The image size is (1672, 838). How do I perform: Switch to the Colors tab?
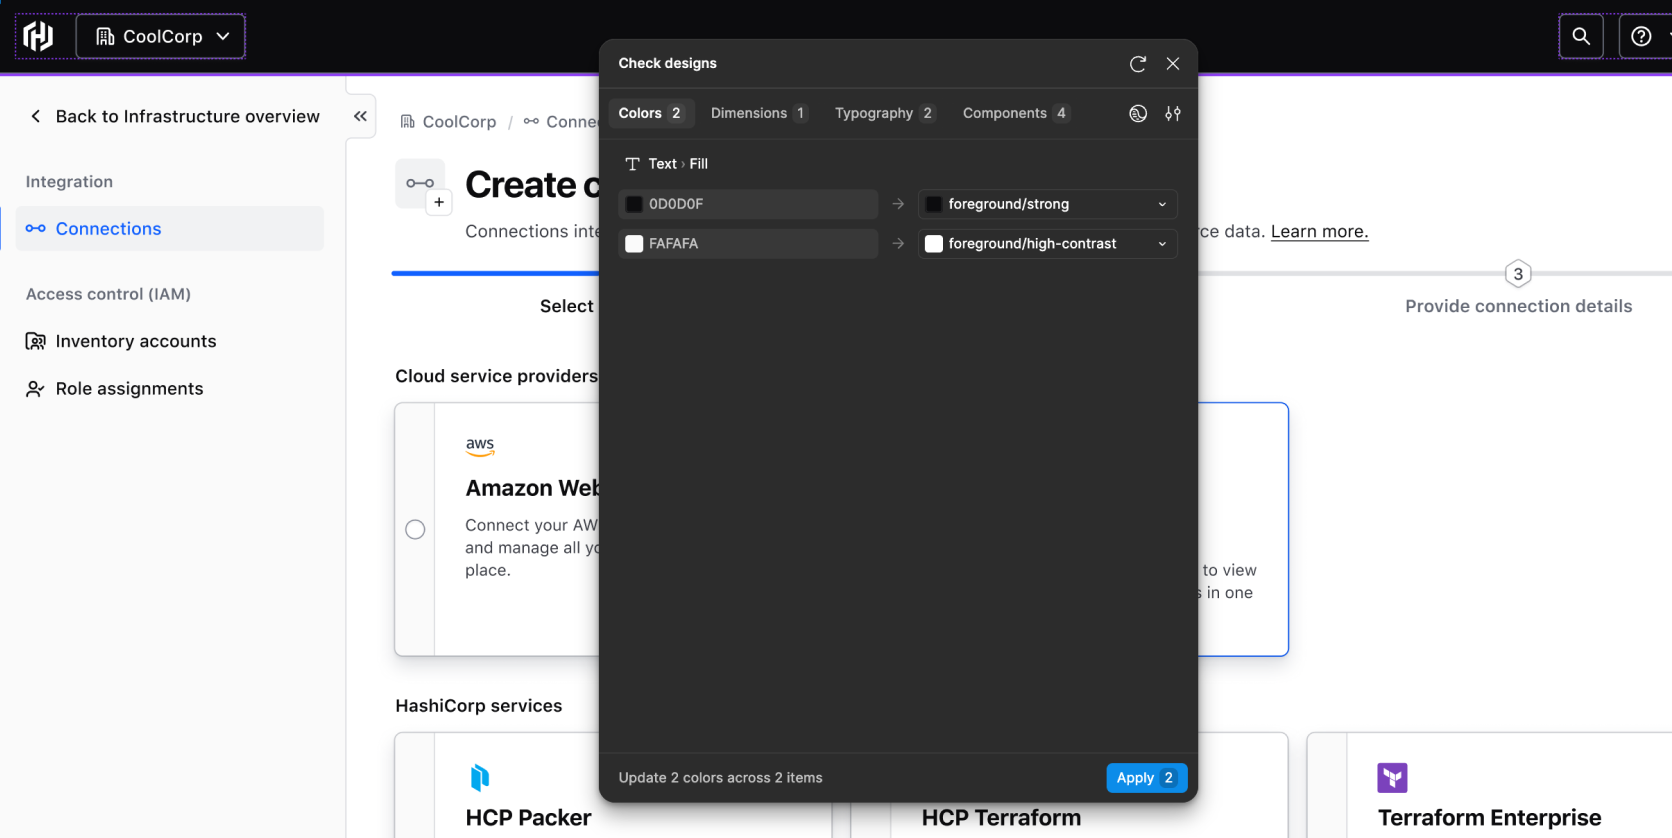(651, 113)
